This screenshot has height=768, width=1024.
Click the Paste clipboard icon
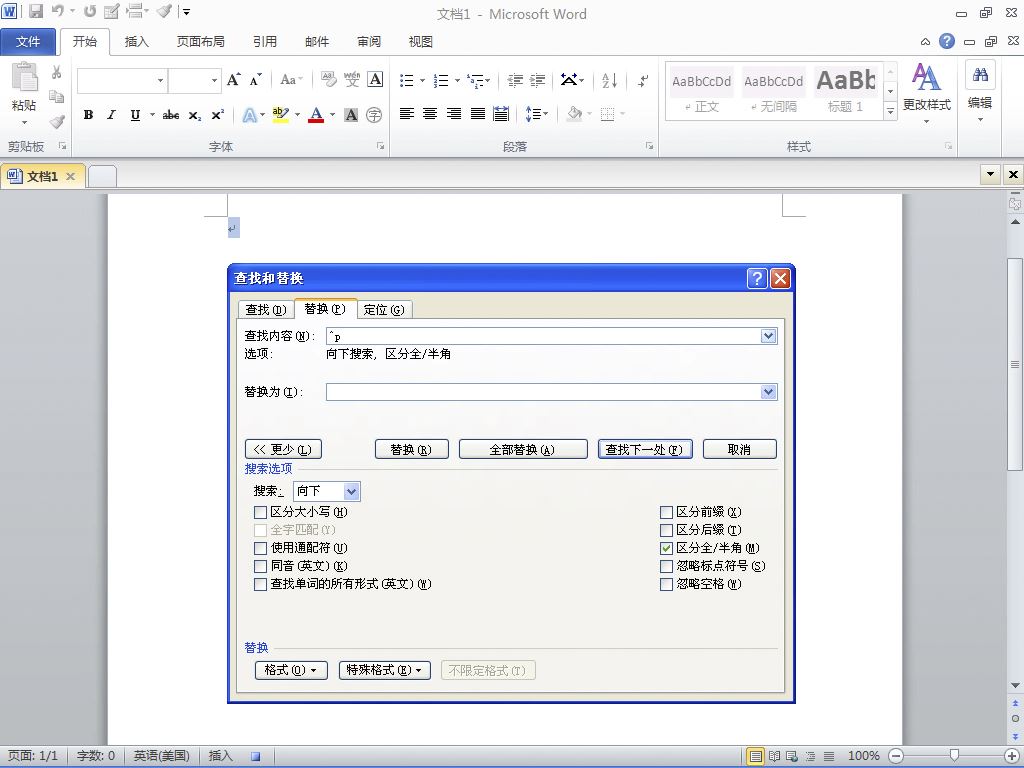[x=24, y=78]
